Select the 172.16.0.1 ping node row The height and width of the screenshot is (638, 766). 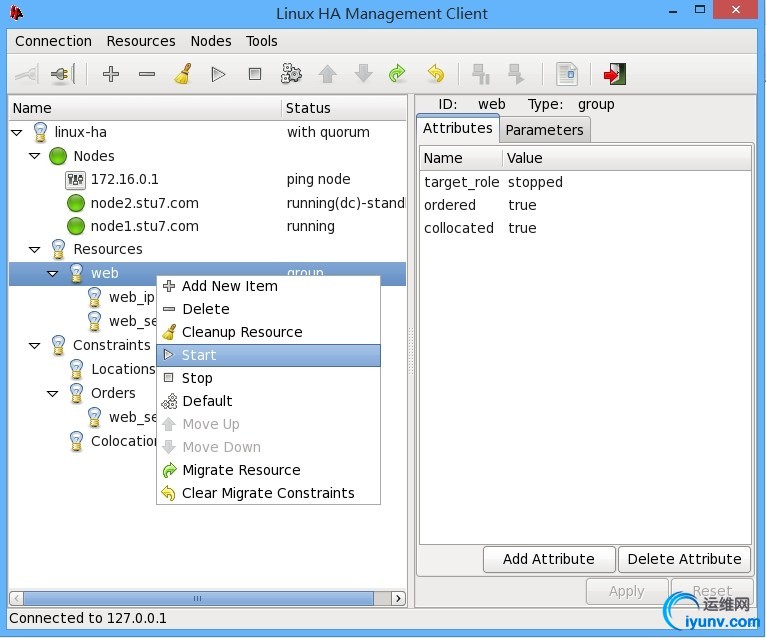point(208,180)
